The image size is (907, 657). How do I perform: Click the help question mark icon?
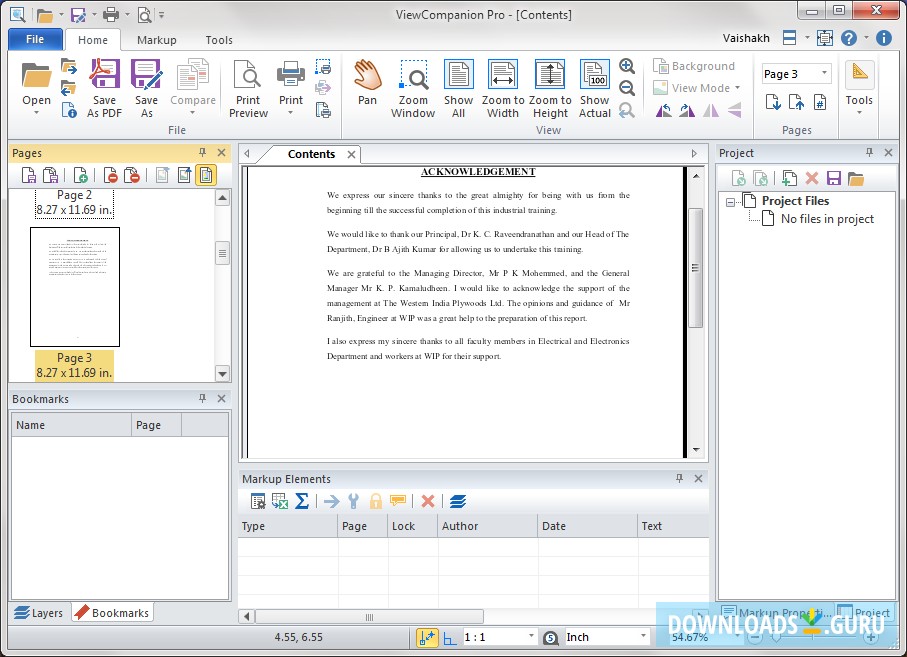click(849, 38)
